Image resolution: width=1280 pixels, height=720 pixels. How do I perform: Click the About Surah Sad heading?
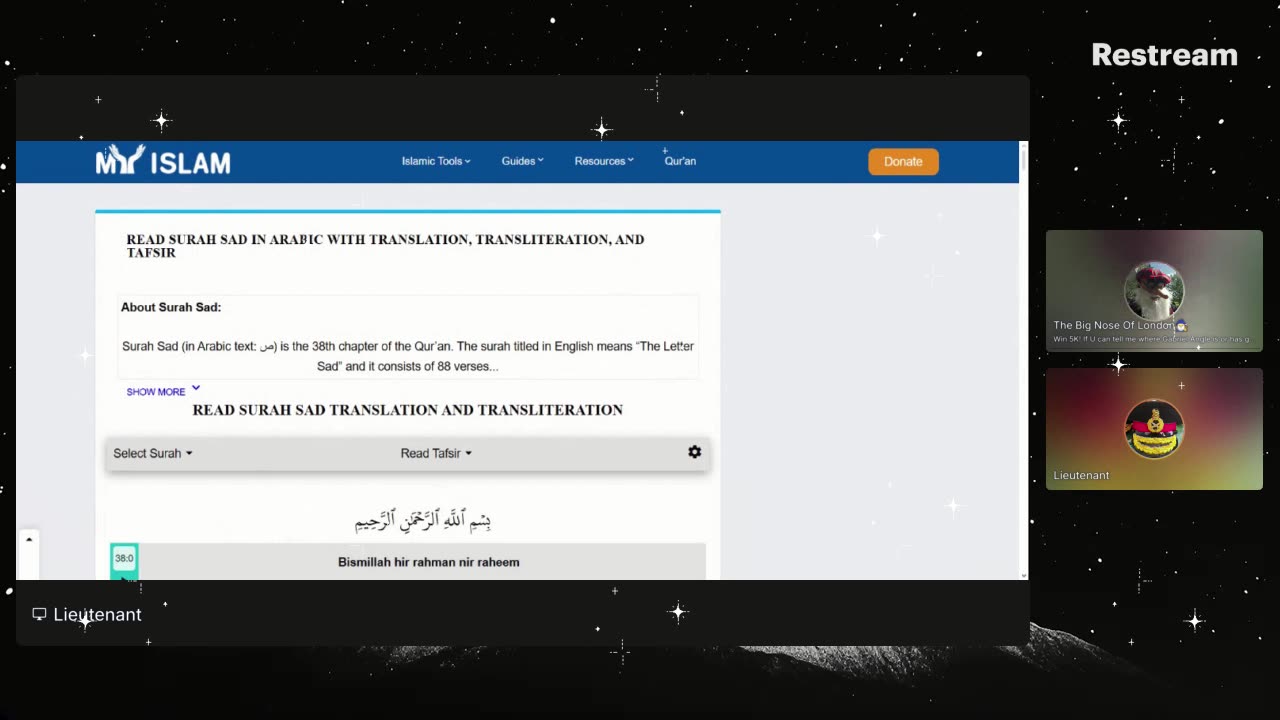(171, 307)
